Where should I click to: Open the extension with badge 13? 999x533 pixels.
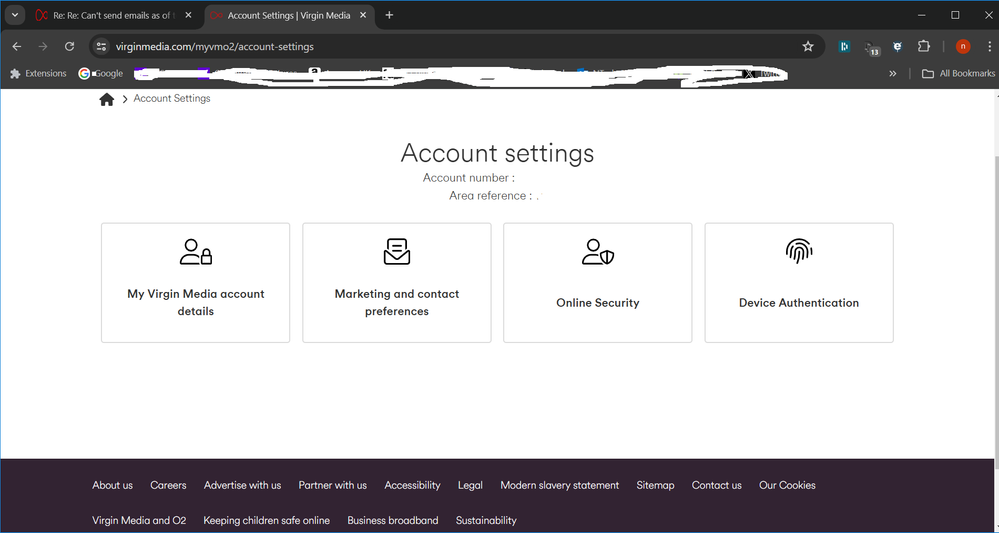pyautogui.click(x=872, y=48)
